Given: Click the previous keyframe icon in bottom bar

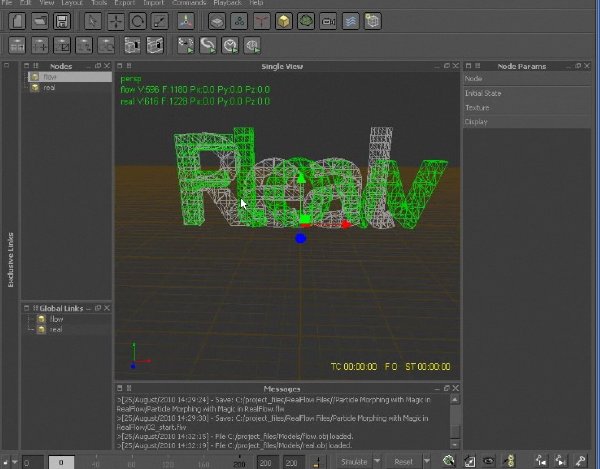Looking at the screenshot, I should click(x=541, y=461).
